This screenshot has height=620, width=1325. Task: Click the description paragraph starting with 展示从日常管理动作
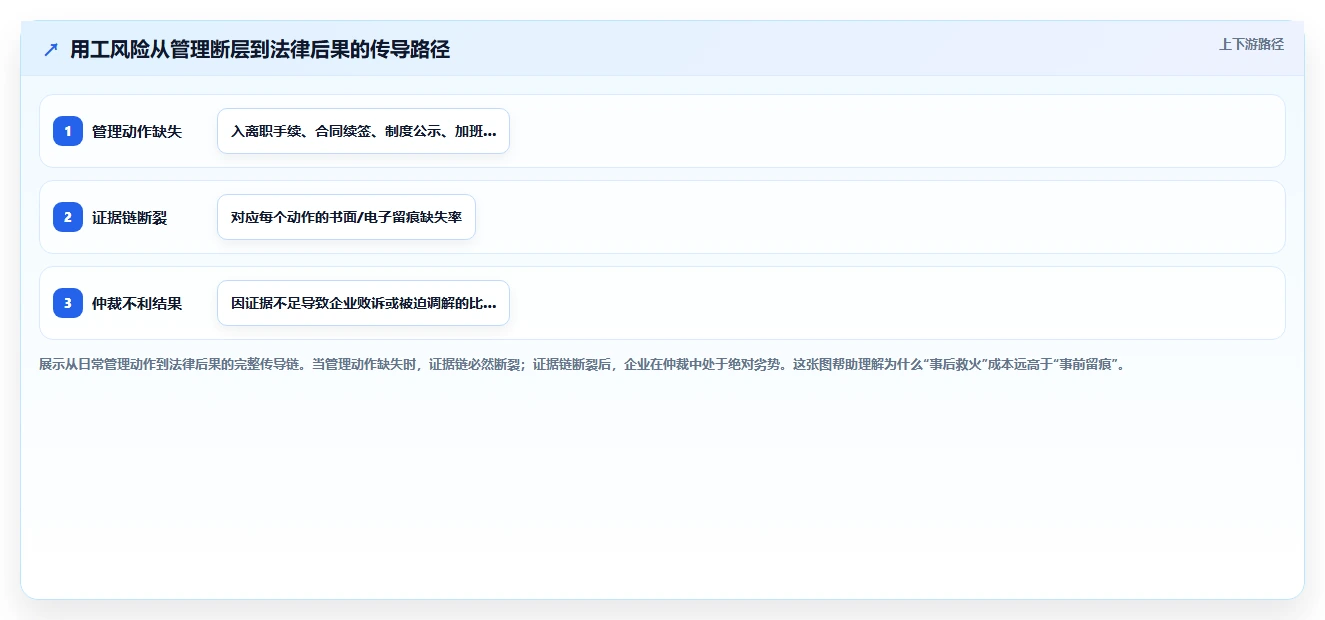[x=584, y=365]
